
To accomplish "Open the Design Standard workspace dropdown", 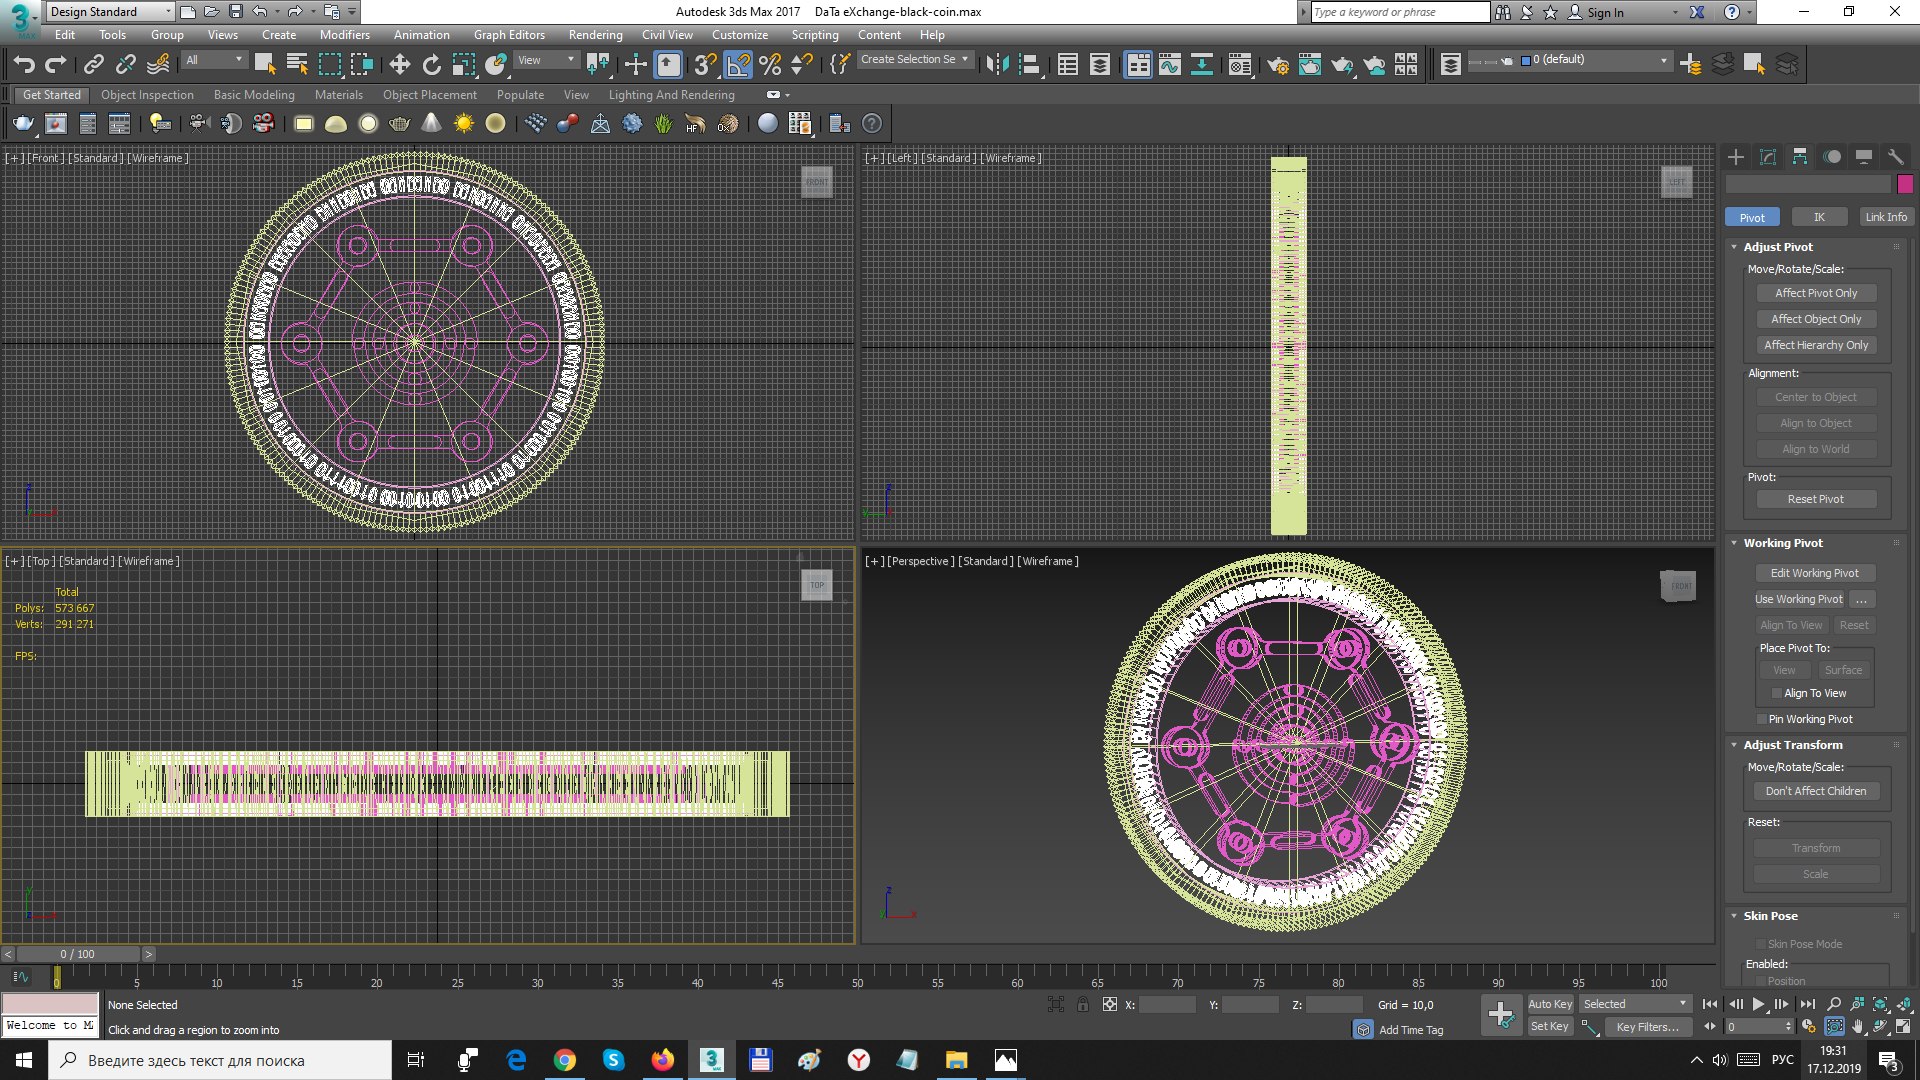I will click(x=110, y=12).
